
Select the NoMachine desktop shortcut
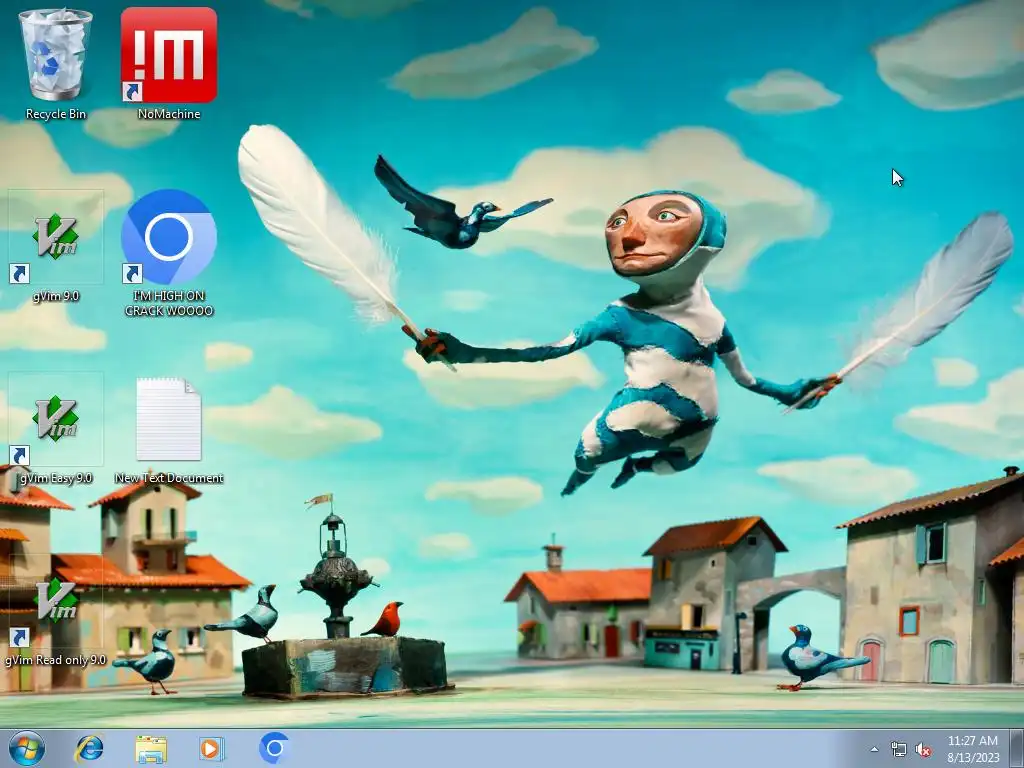click(168, 63)
